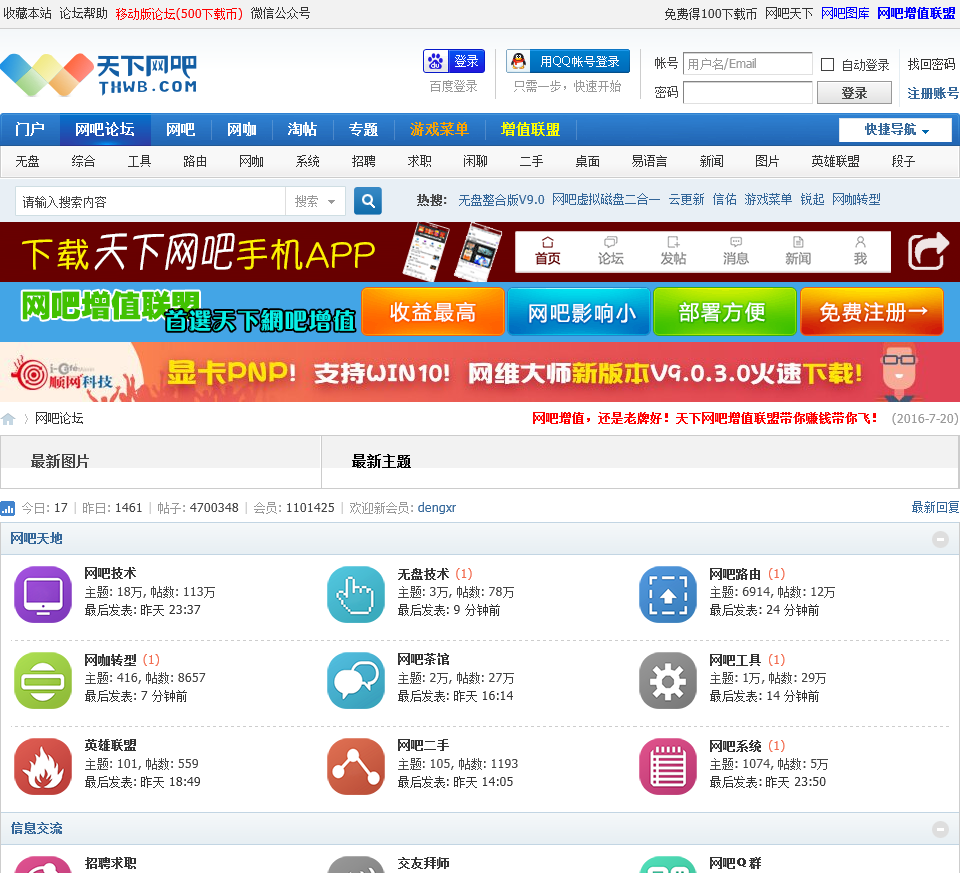Focus the 请输入搜索内容 search box
Viewport: 960px width, 873px height.
click(x=150, y=201)
